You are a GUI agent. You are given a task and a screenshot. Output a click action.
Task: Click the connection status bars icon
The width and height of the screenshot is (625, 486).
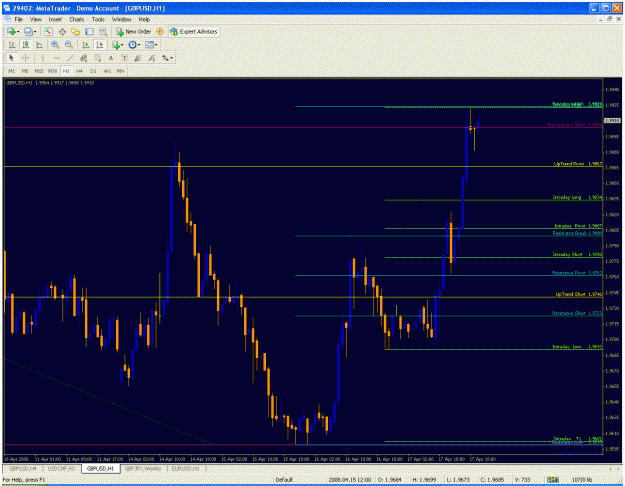click(x=553, y=480)
